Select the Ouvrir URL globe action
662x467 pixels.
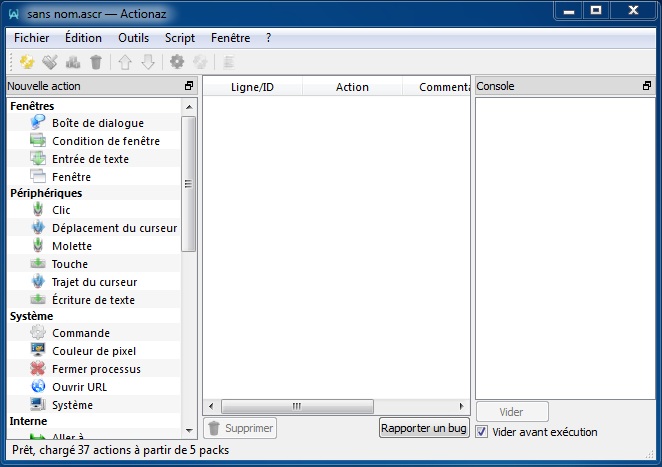pos(38,387)
